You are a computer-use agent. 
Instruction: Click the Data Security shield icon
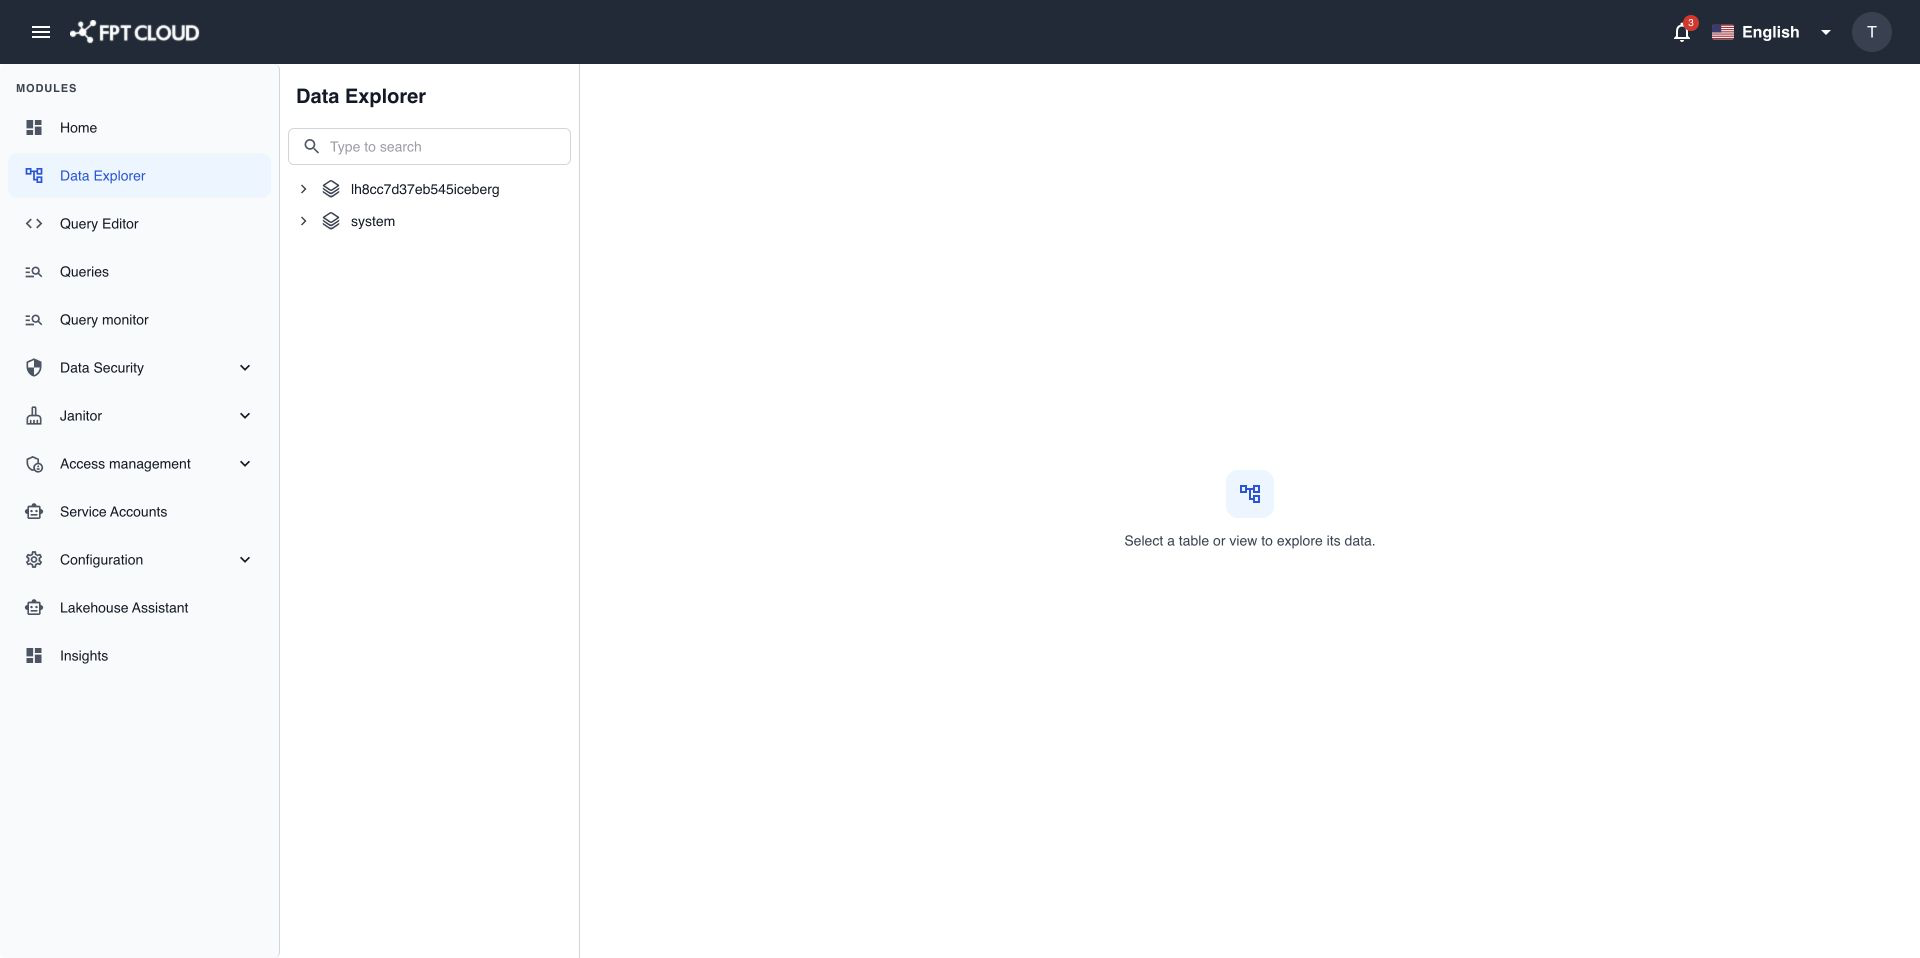(34, 368)
